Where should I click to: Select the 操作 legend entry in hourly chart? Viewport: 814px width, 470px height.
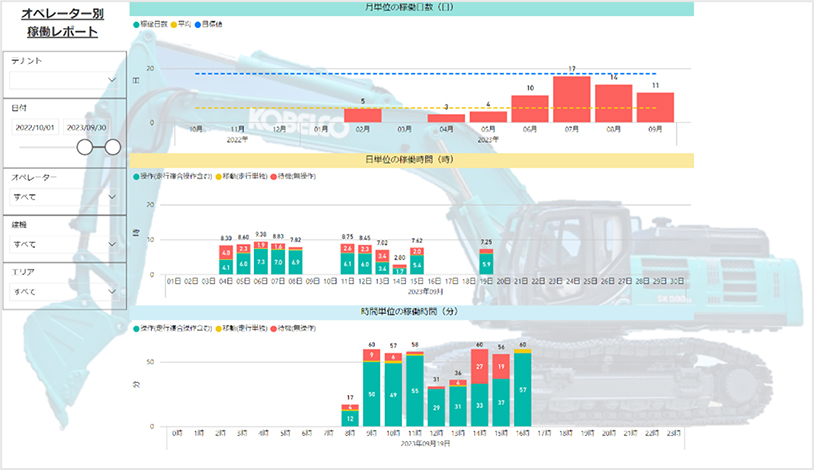[x=173, y=328]
